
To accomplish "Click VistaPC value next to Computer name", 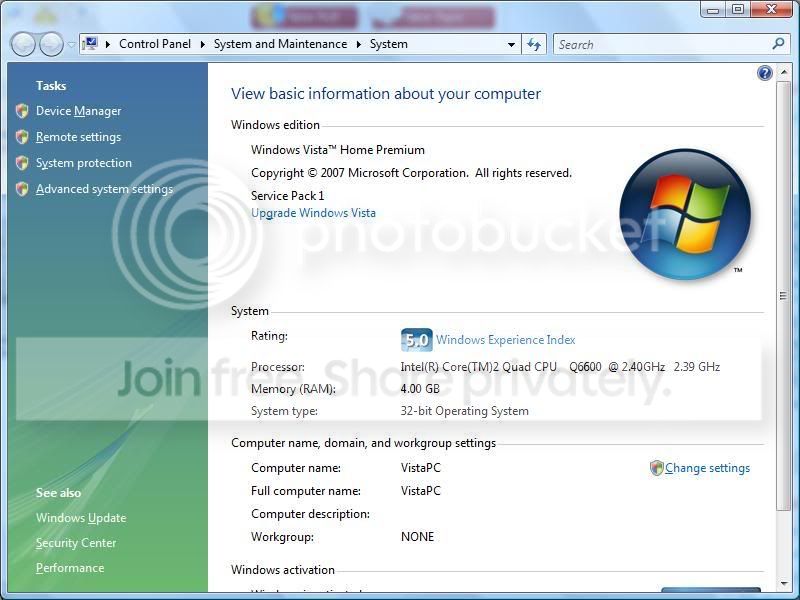I will [420, 468].
